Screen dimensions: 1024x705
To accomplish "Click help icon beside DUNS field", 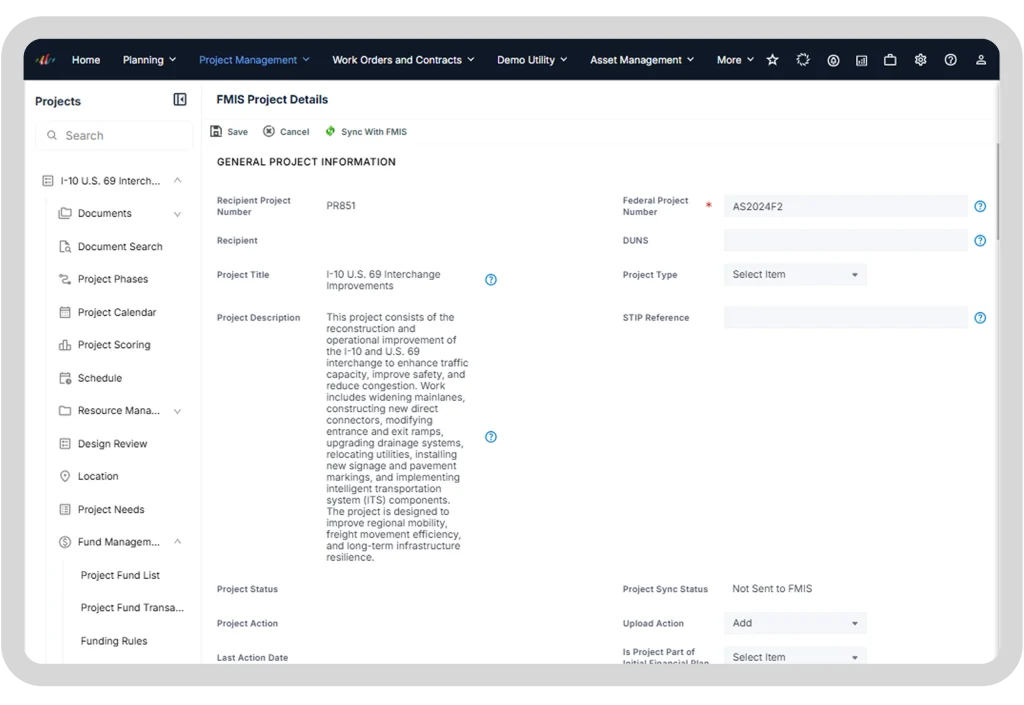I will [x=980, y=241].
